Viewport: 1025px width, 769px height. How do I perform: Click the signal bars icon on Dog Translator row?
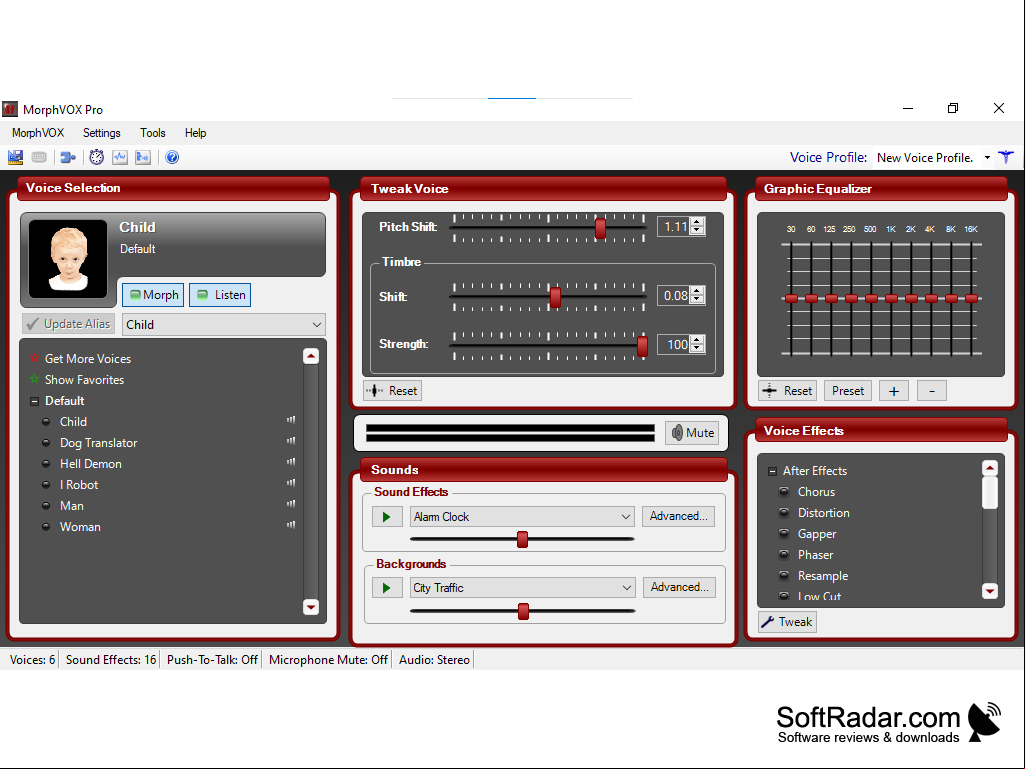(x=291, y=441)
